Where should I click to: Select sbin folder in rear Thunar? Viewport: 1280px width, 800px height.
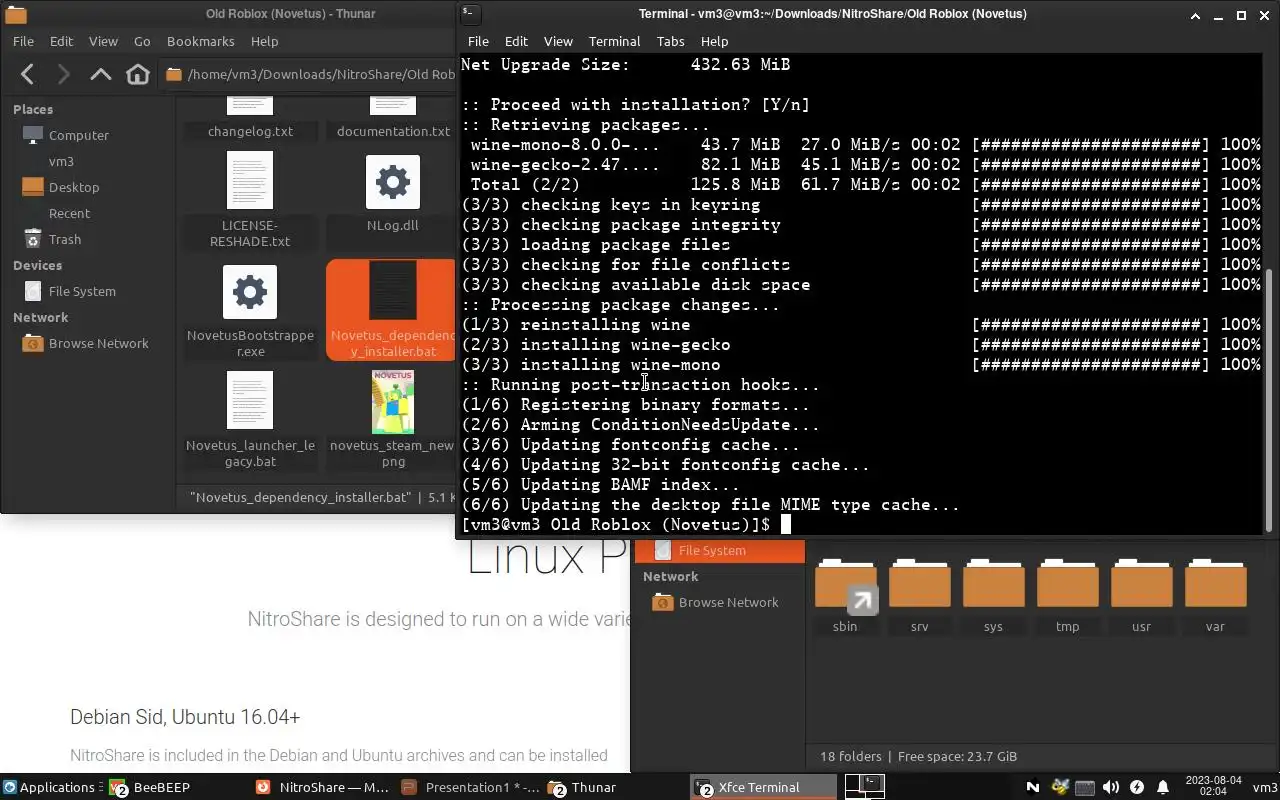click(x=845, y=595)
